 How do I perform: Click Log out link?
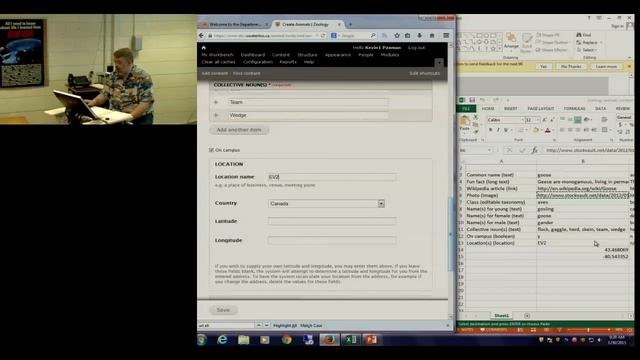click(416, 48)
